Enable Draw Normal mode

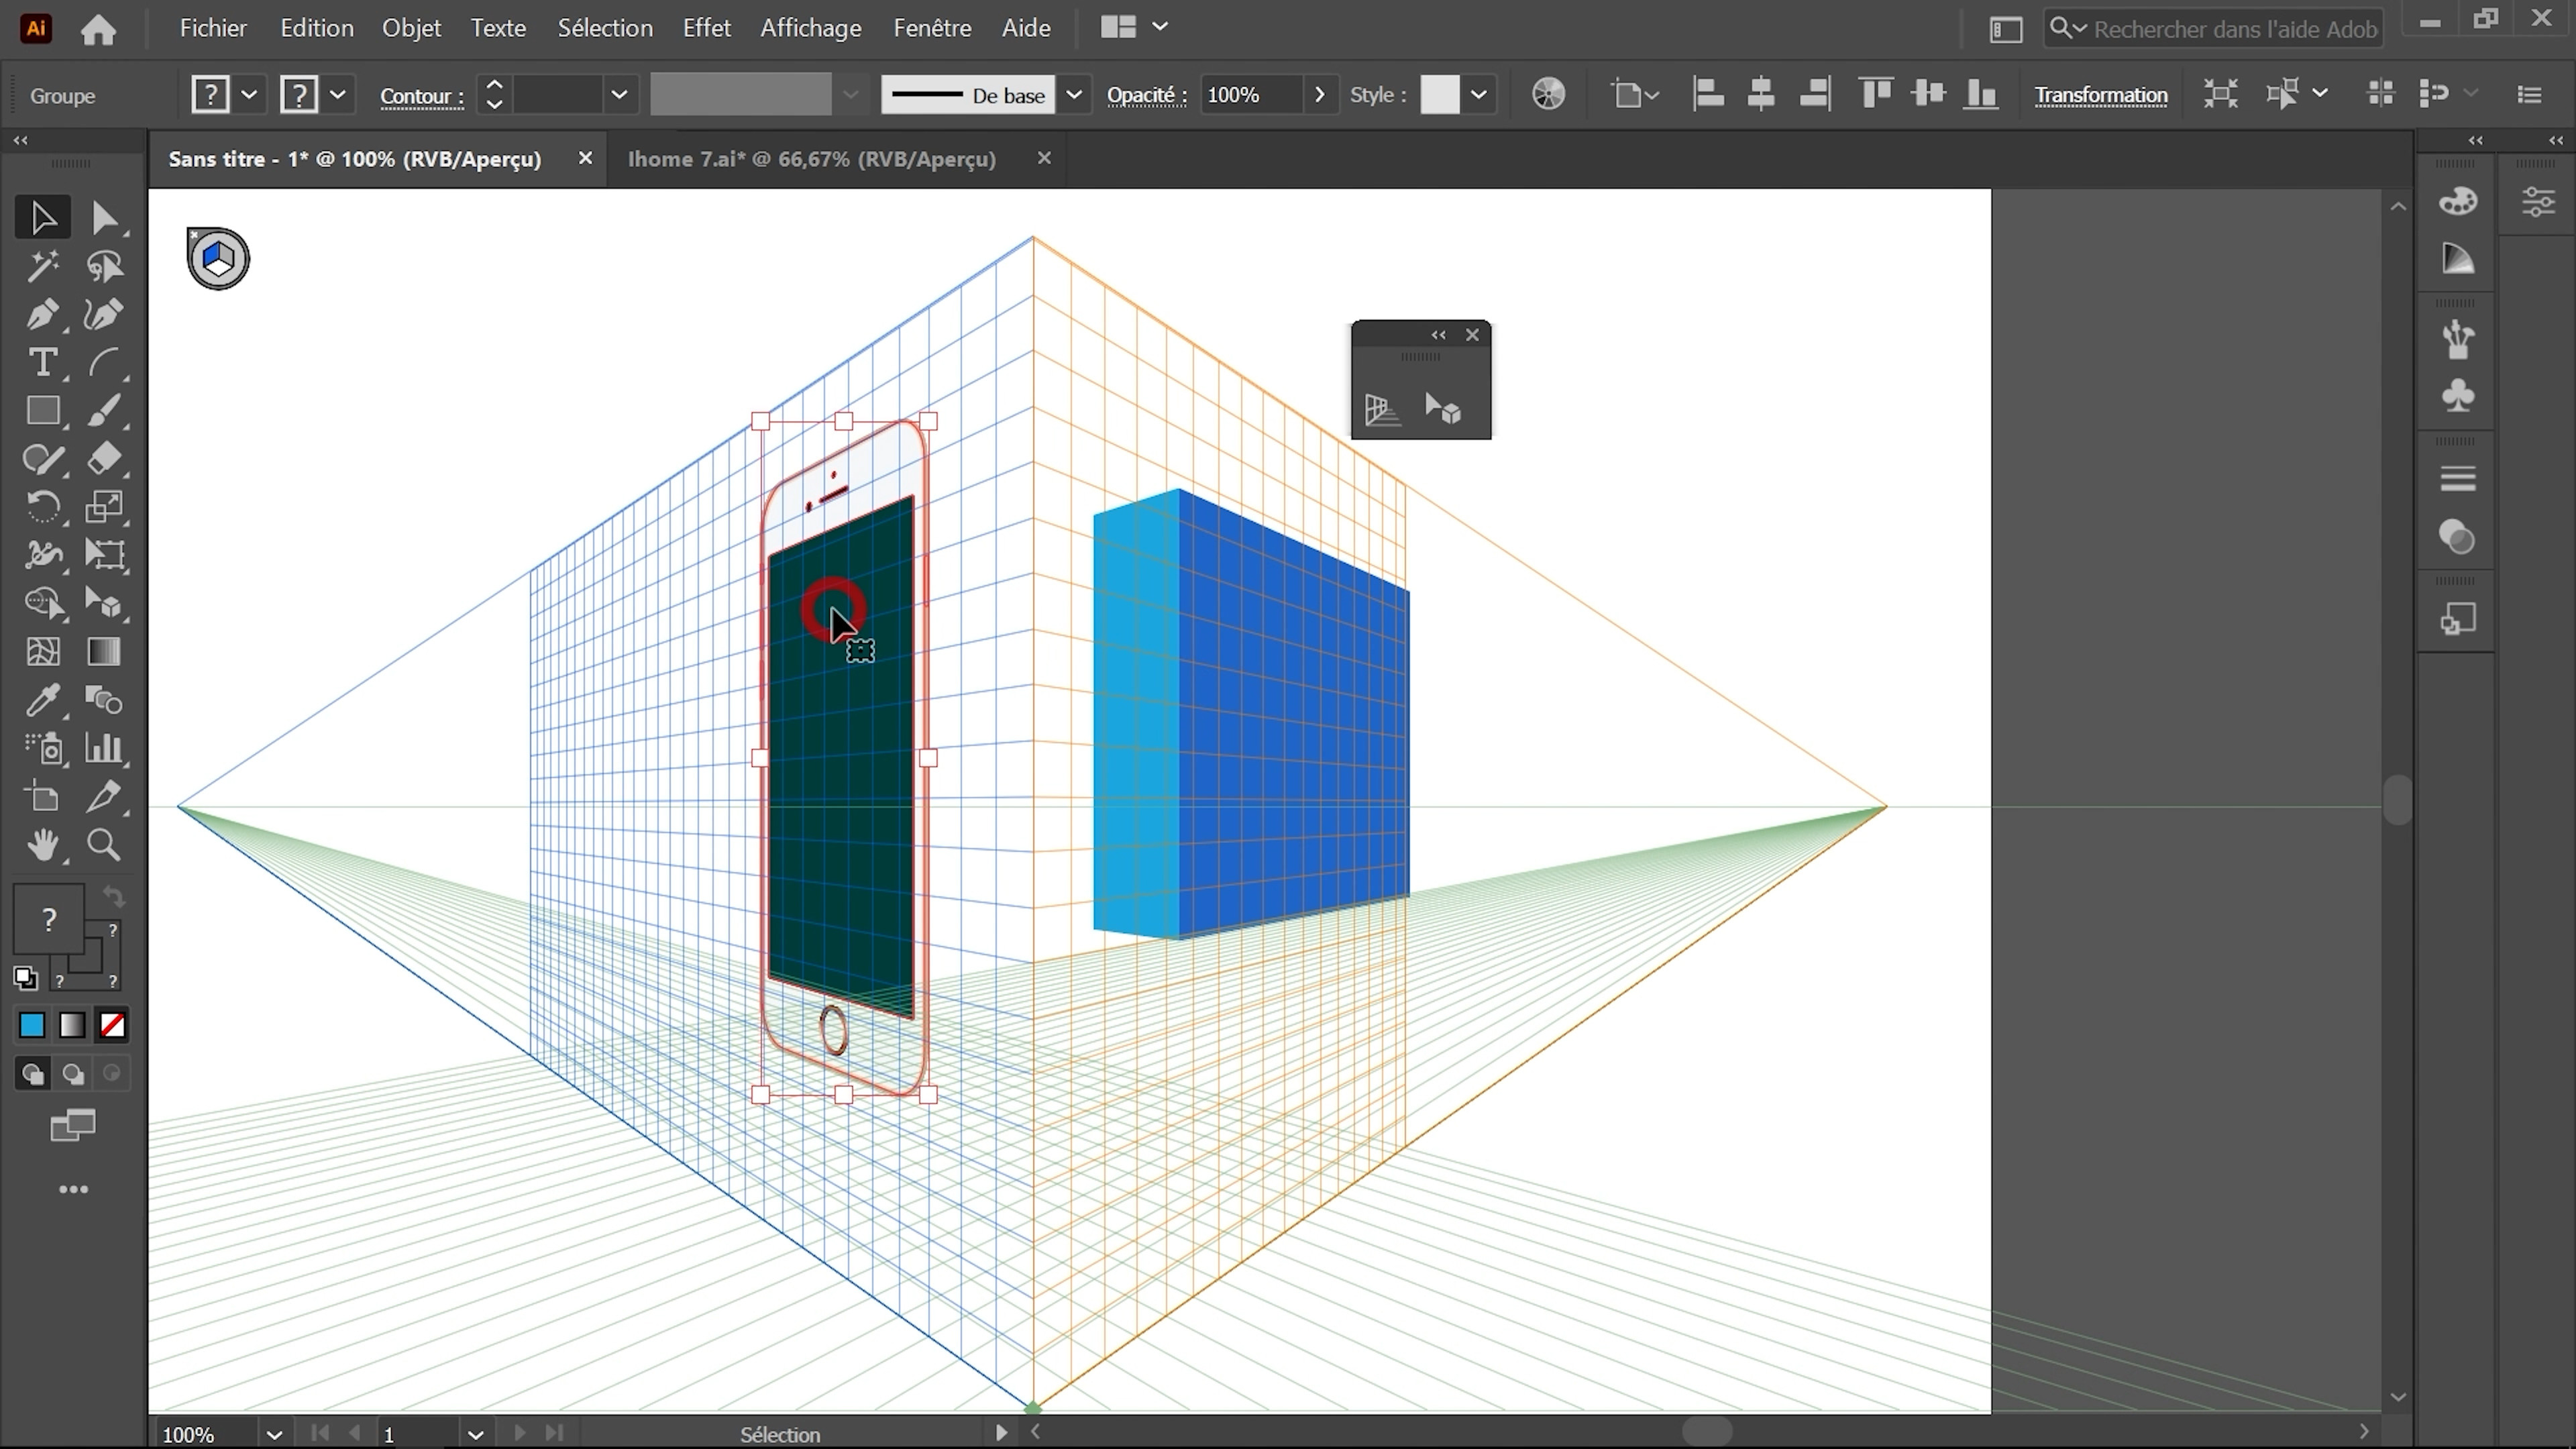32,1074
